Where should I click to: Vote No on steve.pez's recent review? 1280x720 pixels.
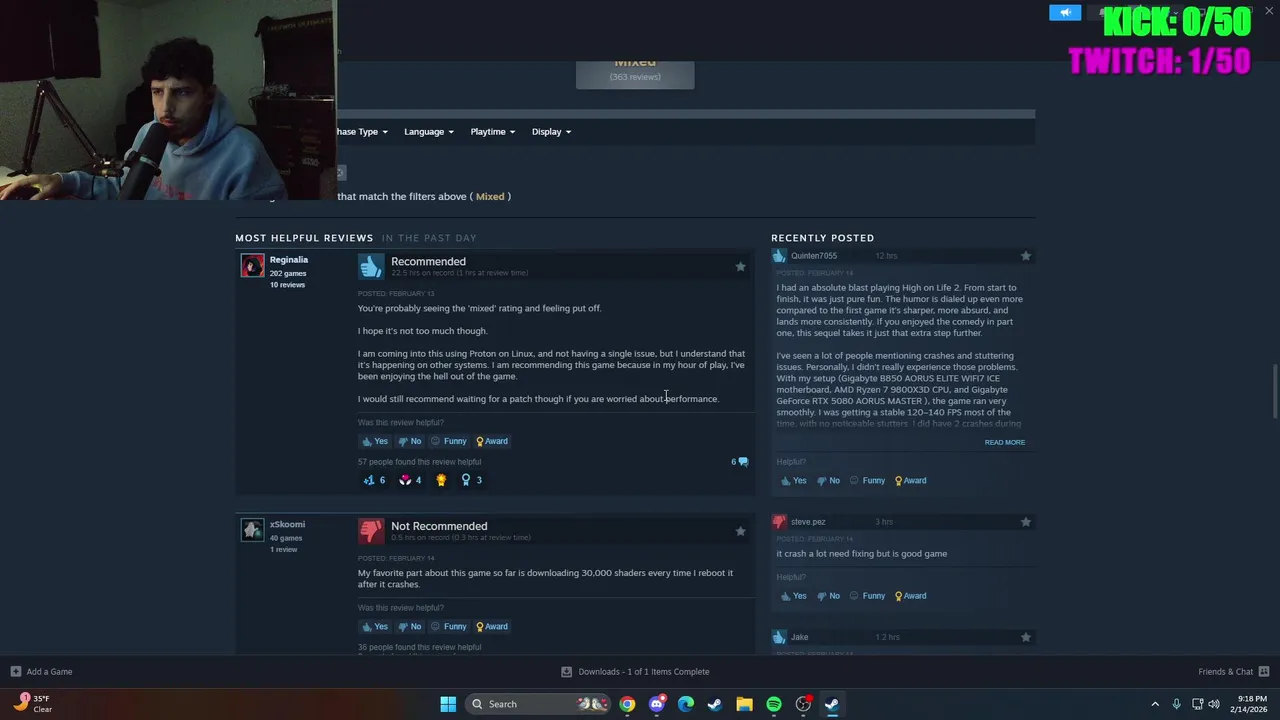pyautogui.click(x=829, y=596)
